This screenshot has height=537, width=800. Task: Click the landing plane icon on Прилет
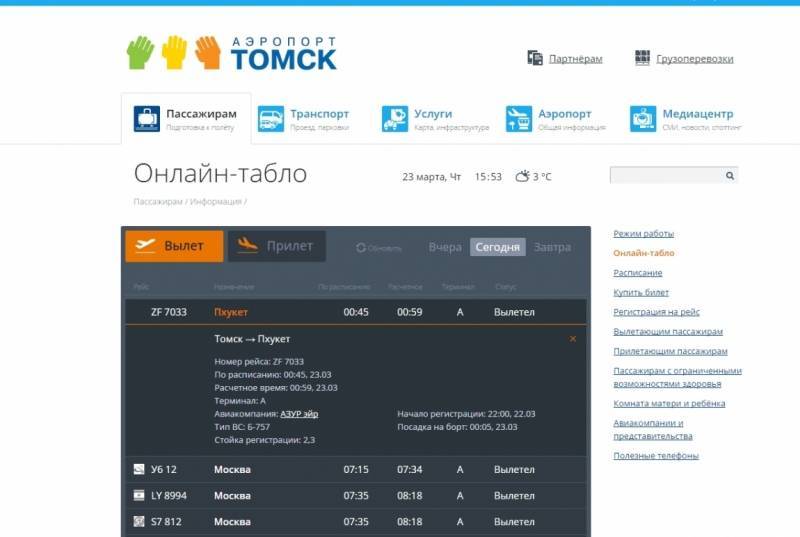click(x=248, y=245)
